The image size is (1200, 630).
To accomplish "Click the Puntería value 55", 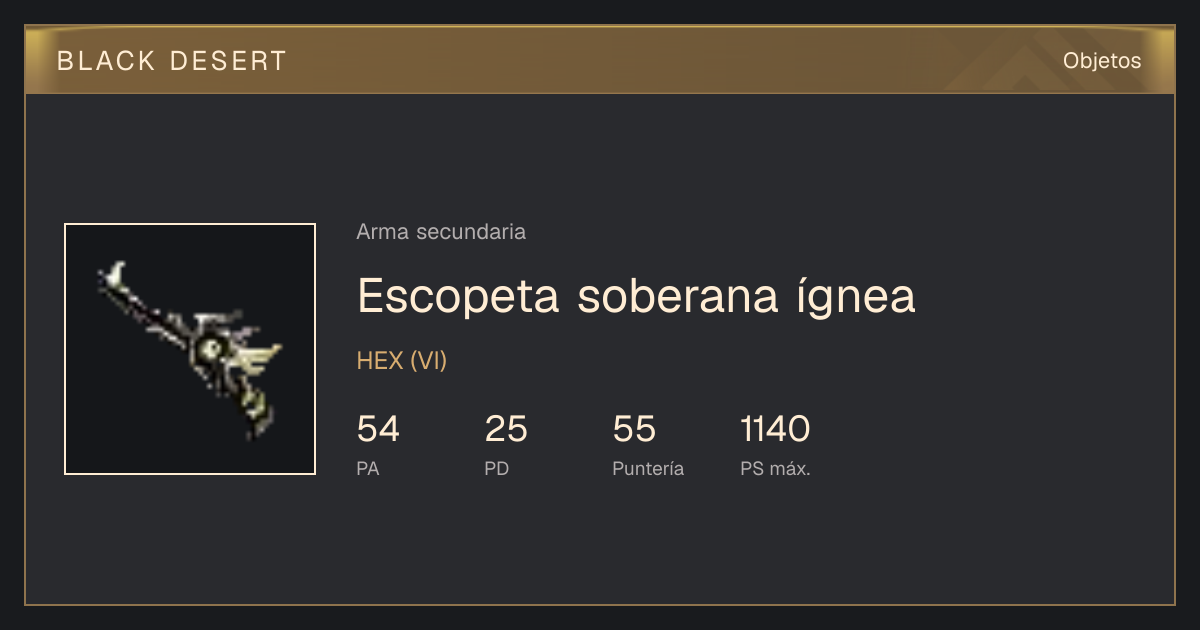I will [x=634, y=429].
